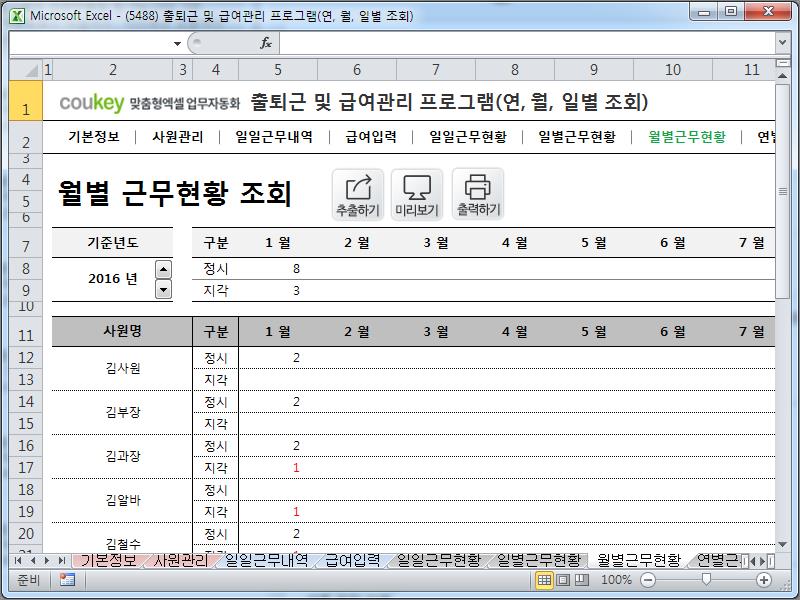Select the 급여입력 sheet tab
The height and width of the screenshot is (600, 800).
point(352,560)
